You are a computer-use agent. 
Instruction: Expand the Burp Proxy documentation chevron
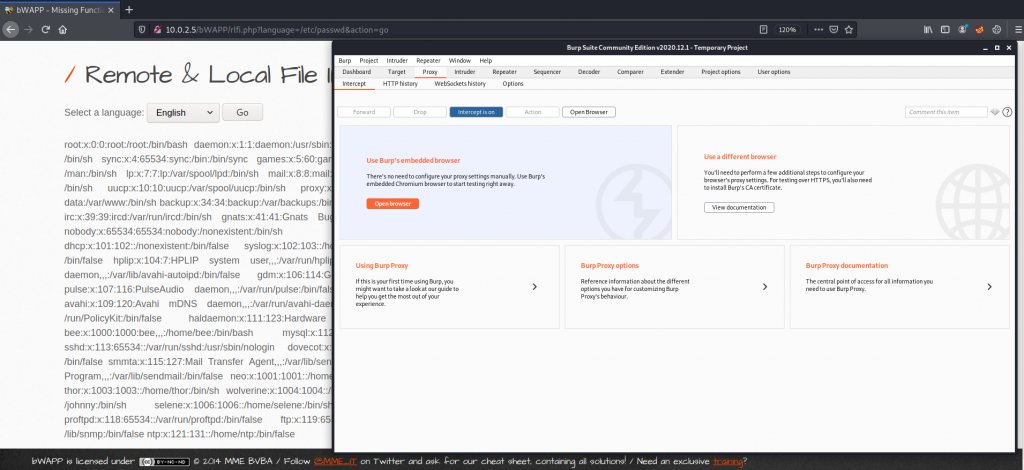click(990, 286)
